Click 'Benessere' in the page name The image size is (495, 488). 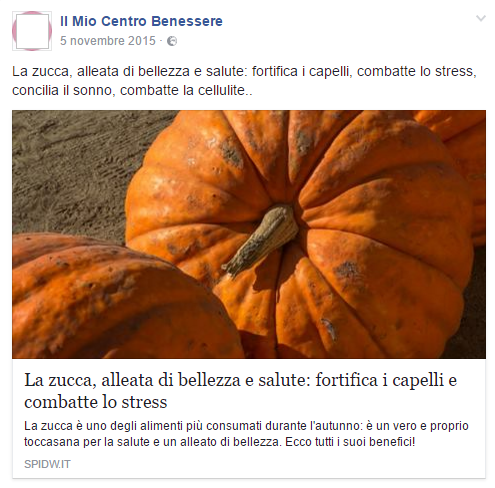[187, 21]
